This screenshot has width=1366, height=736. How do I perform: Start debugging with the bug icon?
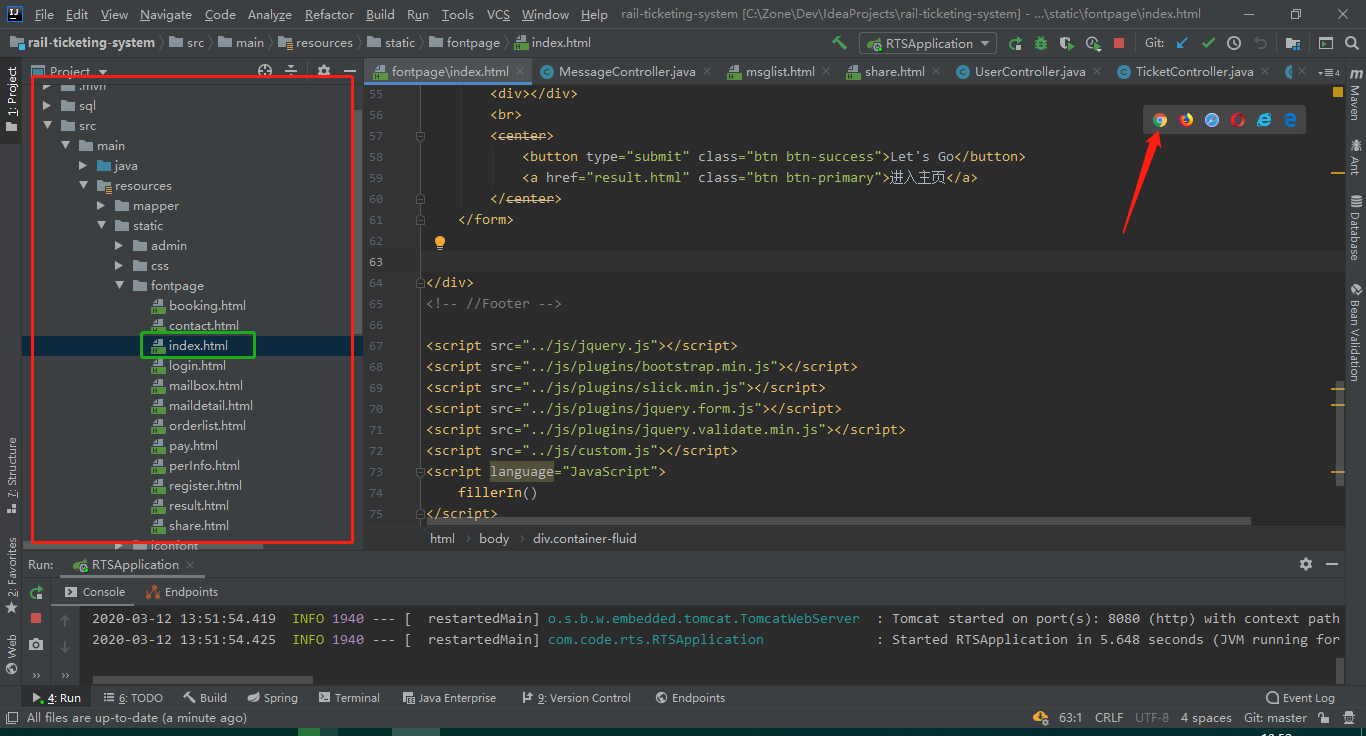1041,43
